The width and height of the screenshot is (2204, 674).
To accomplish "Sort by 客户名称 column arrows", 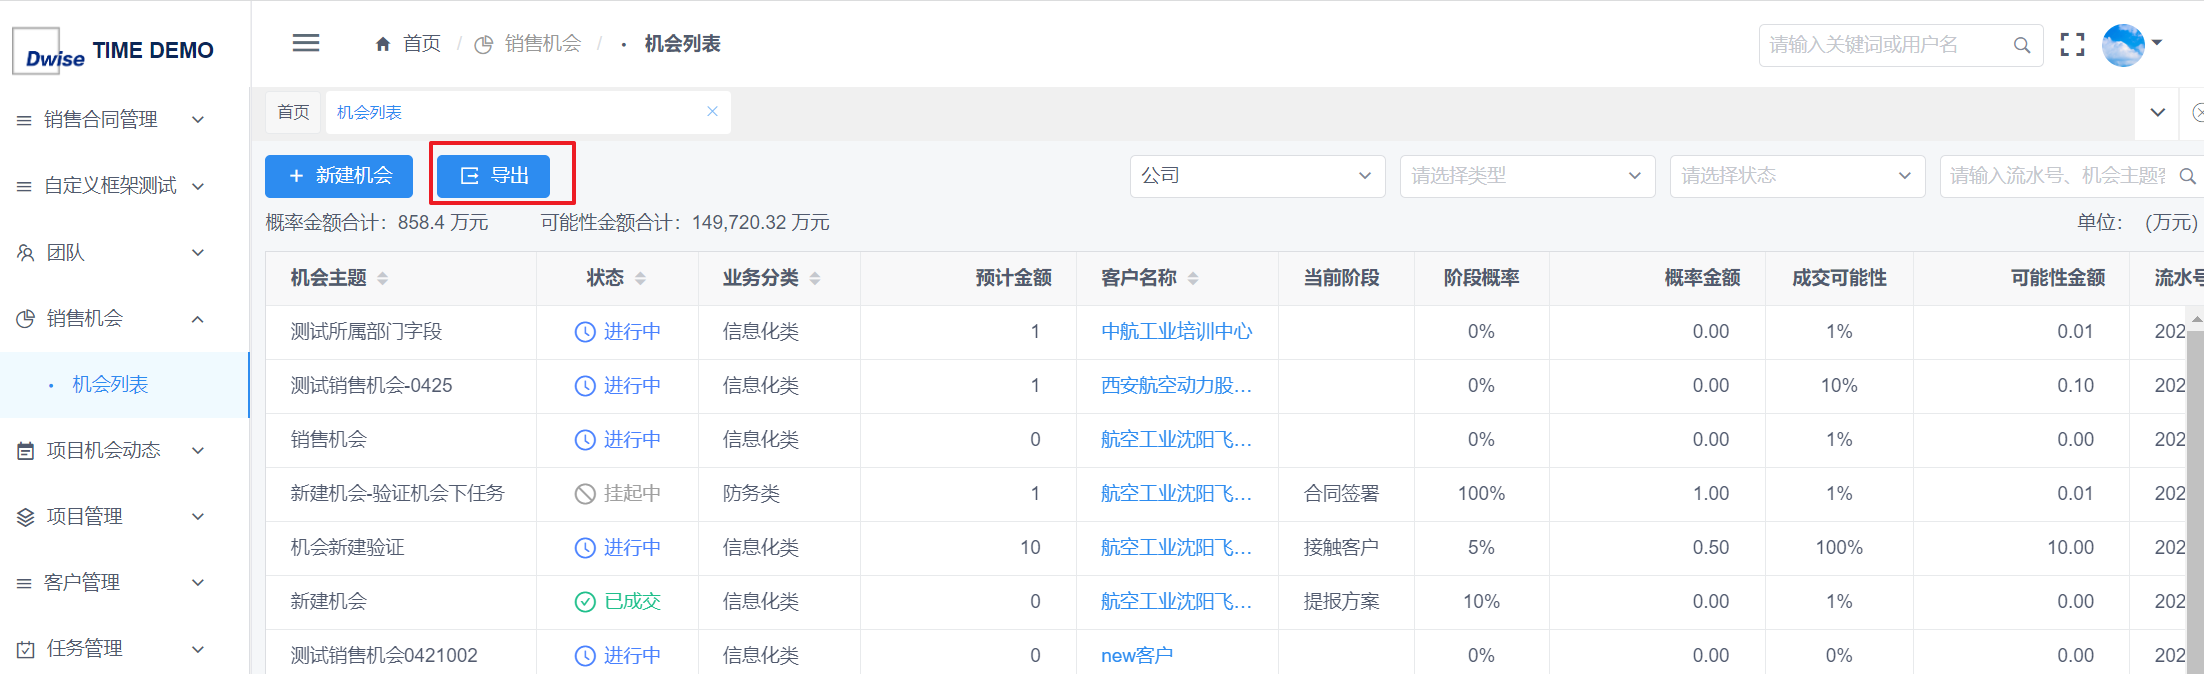I will pos(1193,278).
